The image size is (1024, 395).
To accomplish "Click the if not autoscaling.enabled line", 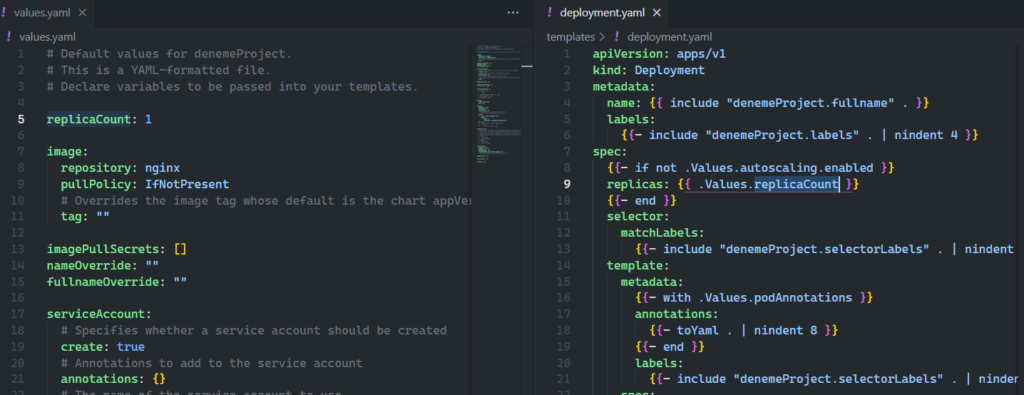I will [750, 168].
